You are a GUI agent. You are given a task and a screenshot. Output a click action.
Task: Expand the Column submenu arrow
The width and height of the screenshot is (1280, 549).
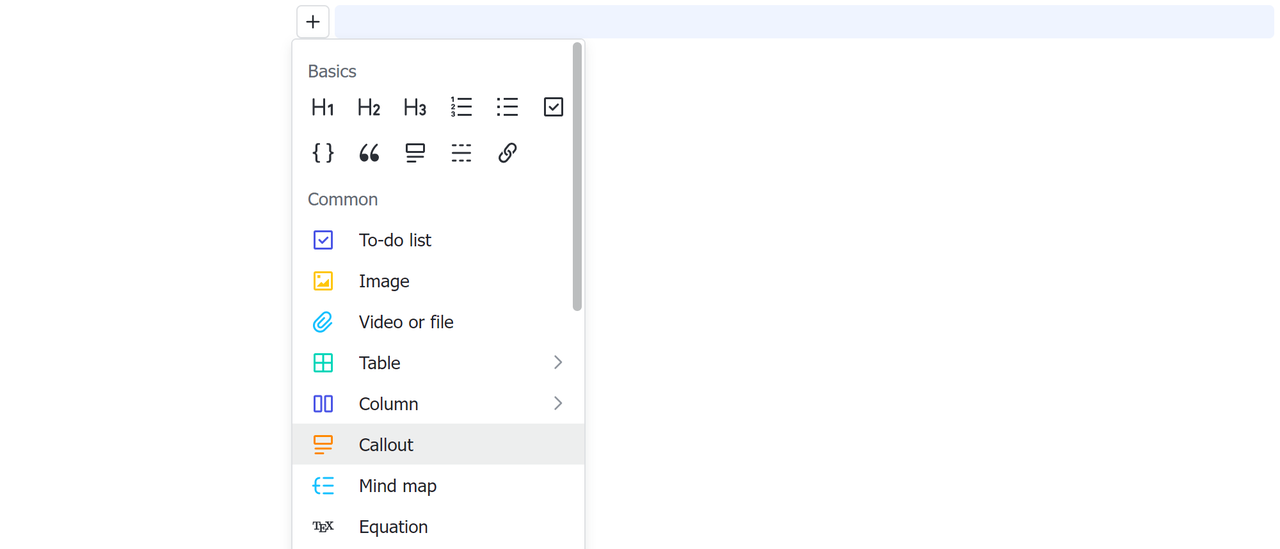click(x=558, y=404)
